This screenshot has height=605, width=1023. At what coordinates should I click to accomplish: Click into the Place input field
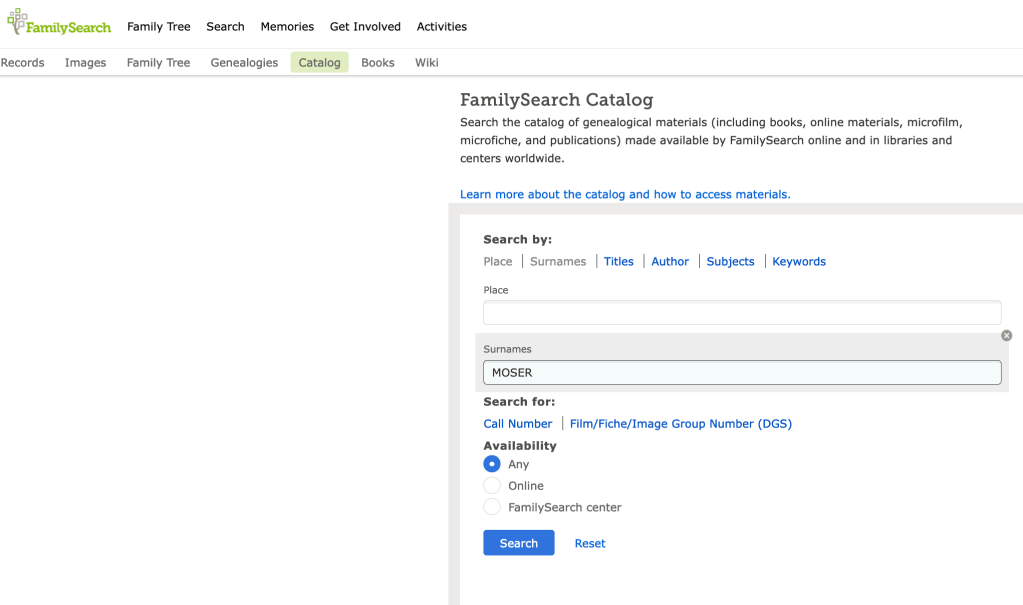coord(741,313)
